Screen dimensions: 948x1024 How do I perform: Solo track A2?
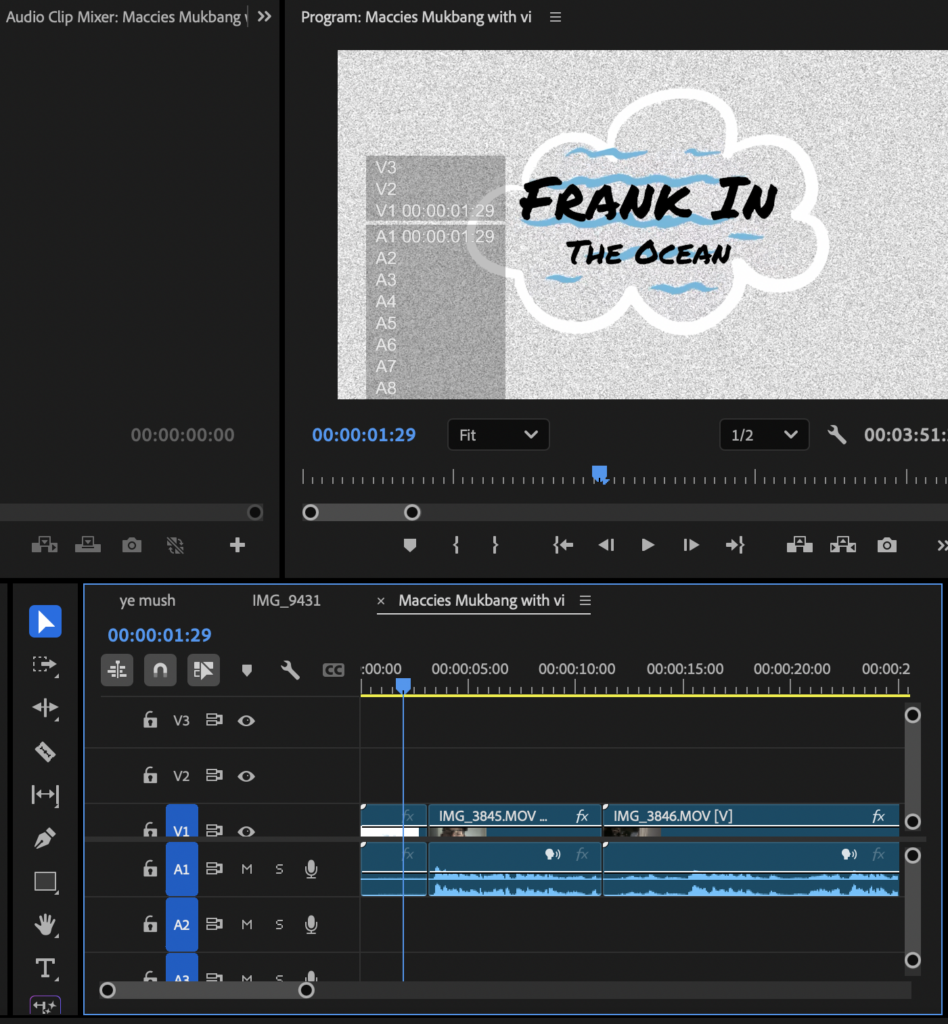click(x=279, y=924)
